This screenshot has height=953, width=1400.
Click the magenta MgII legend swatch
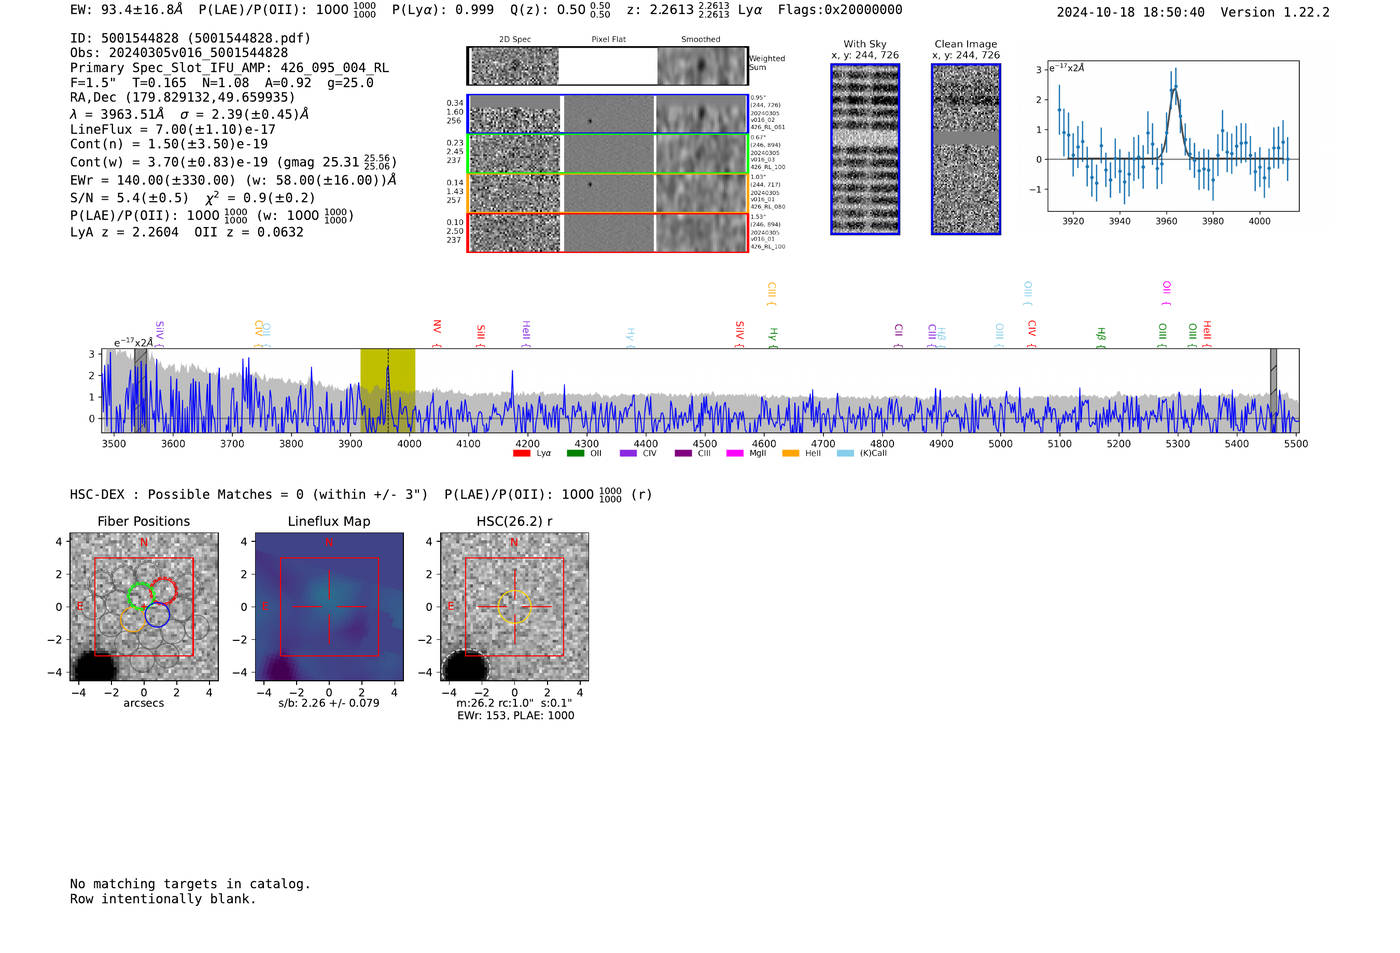735,454
